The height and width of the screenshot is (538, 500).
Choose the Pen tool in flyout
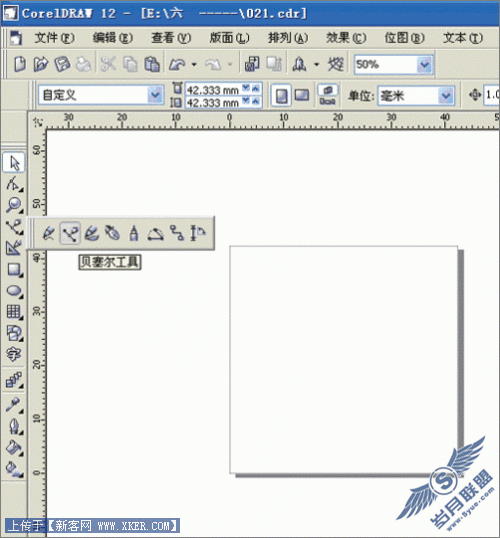point(113,233)
